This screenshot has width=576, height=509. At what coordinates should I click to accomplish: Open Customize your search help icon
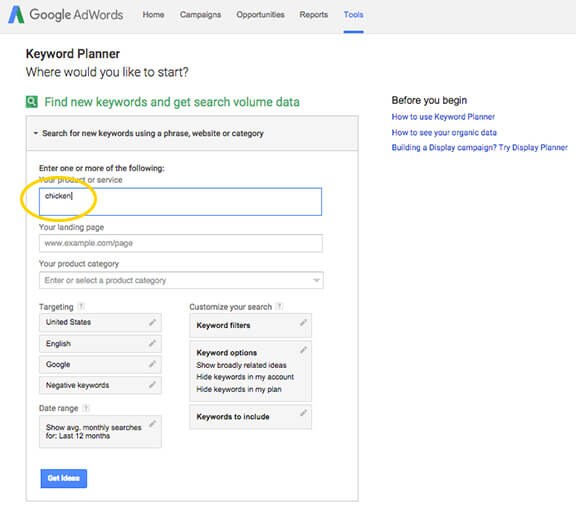click(x=280, y=306)
